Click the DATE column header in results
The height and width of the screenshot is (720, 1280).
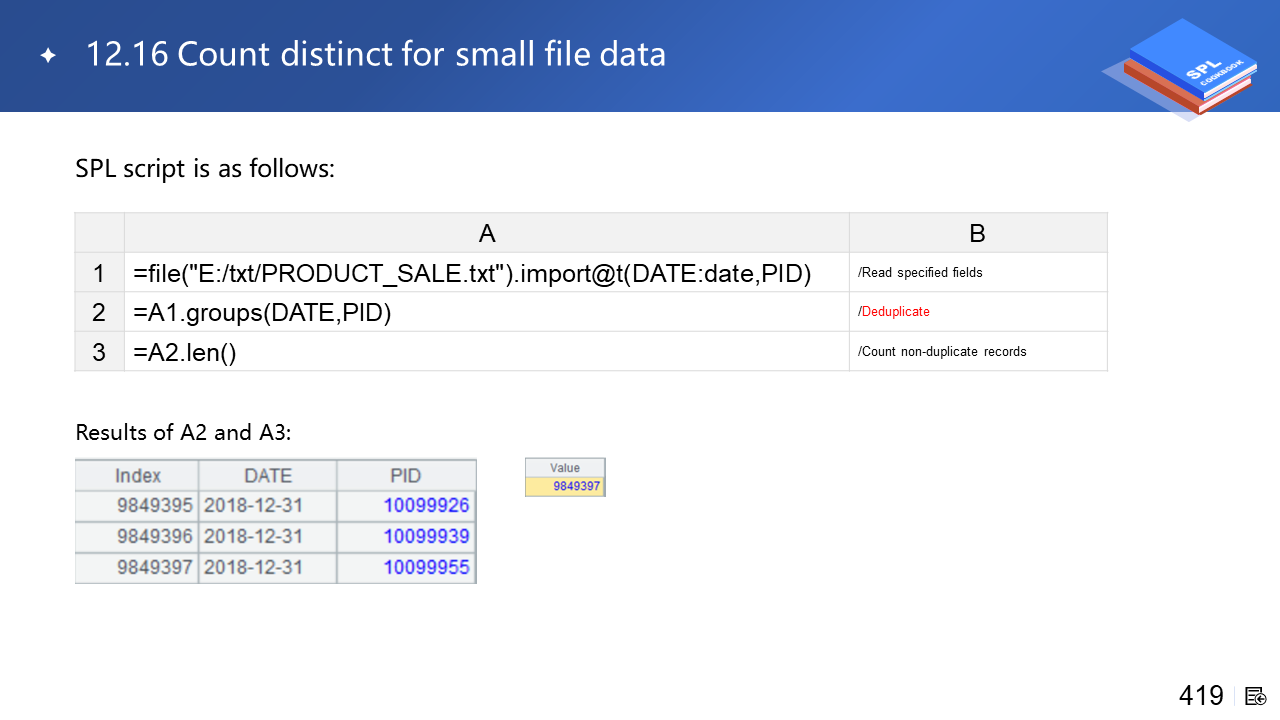click(x=268, y=476)
